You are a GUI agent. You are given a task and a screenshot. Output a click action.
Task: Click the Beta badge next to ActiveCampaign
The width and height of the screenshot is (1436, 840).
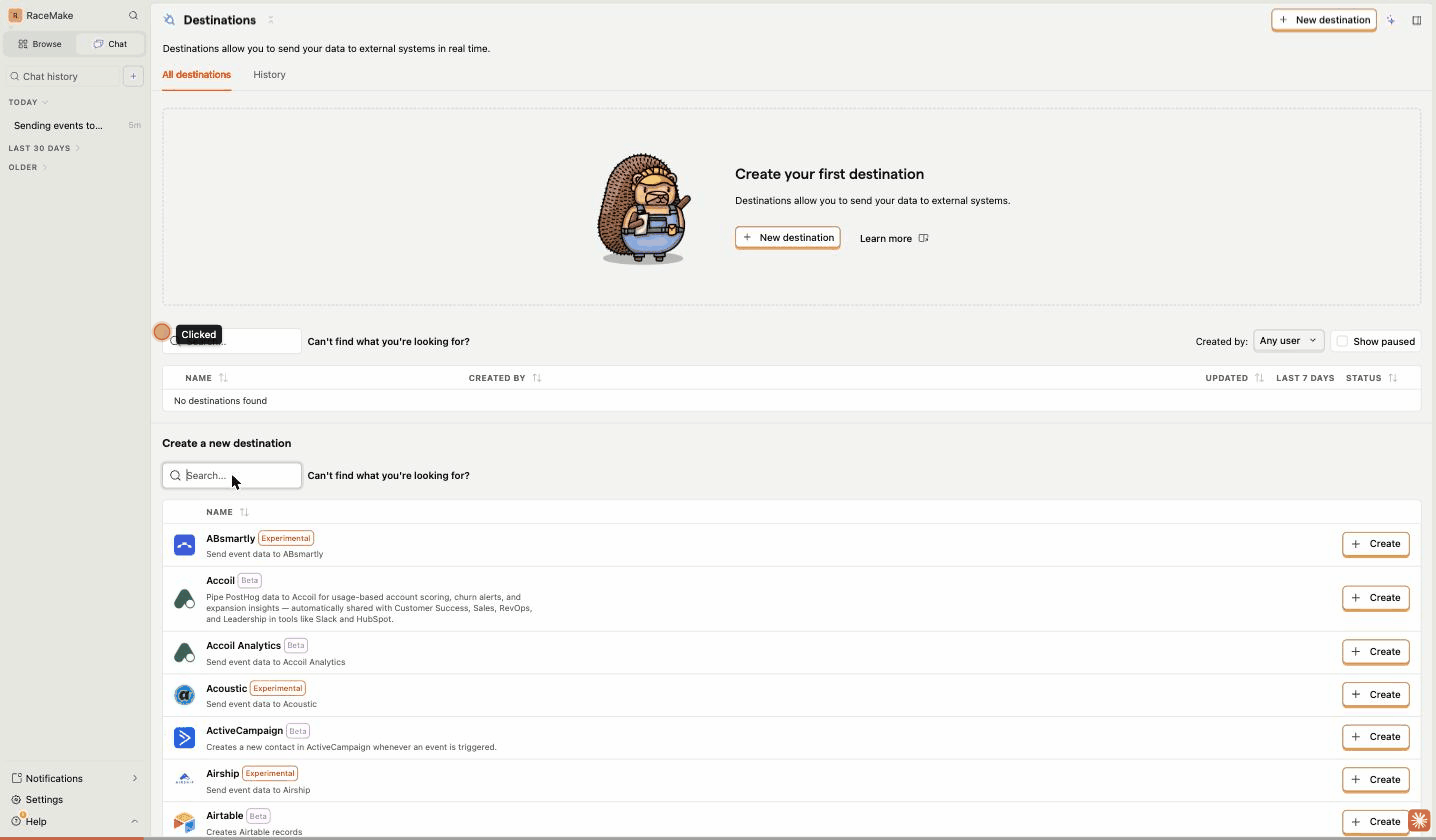(x=298, y=731)
